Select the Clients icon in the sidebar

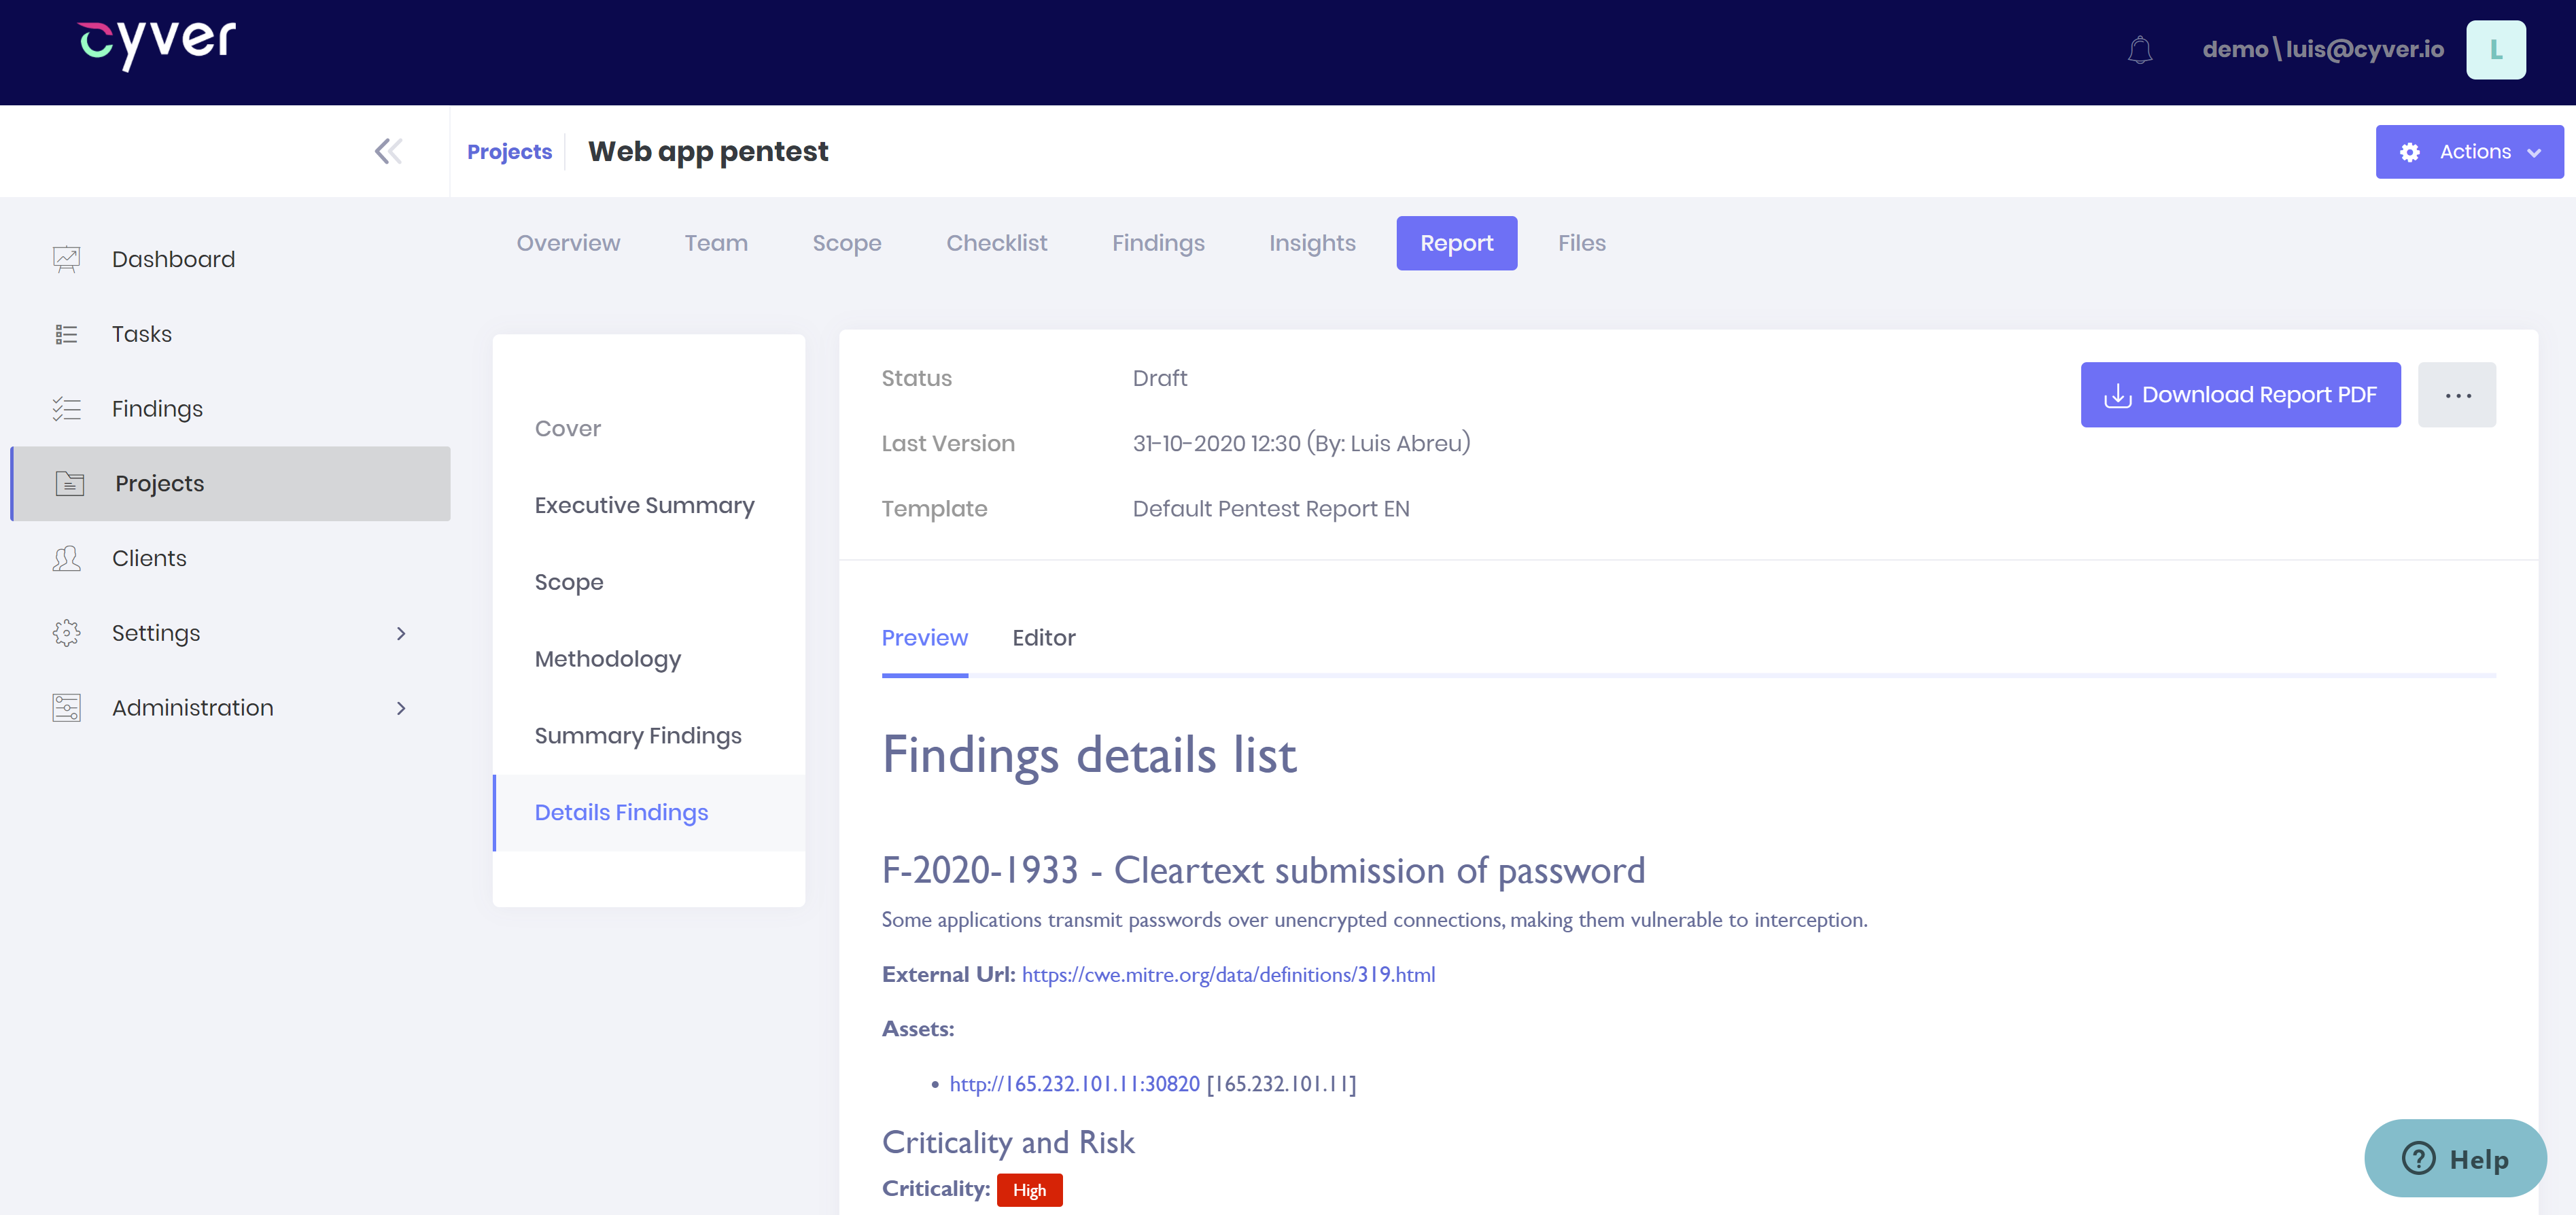point(66,558)
